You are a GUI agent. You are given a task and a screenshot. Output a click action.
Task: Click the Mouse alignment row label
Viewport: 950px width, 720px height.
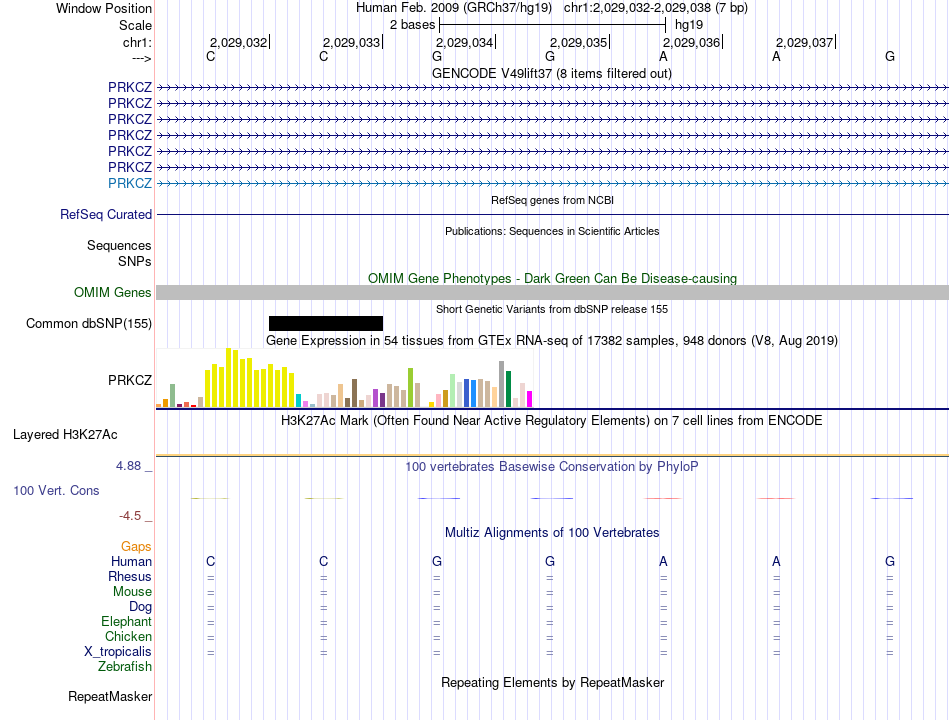click(132, 592)
